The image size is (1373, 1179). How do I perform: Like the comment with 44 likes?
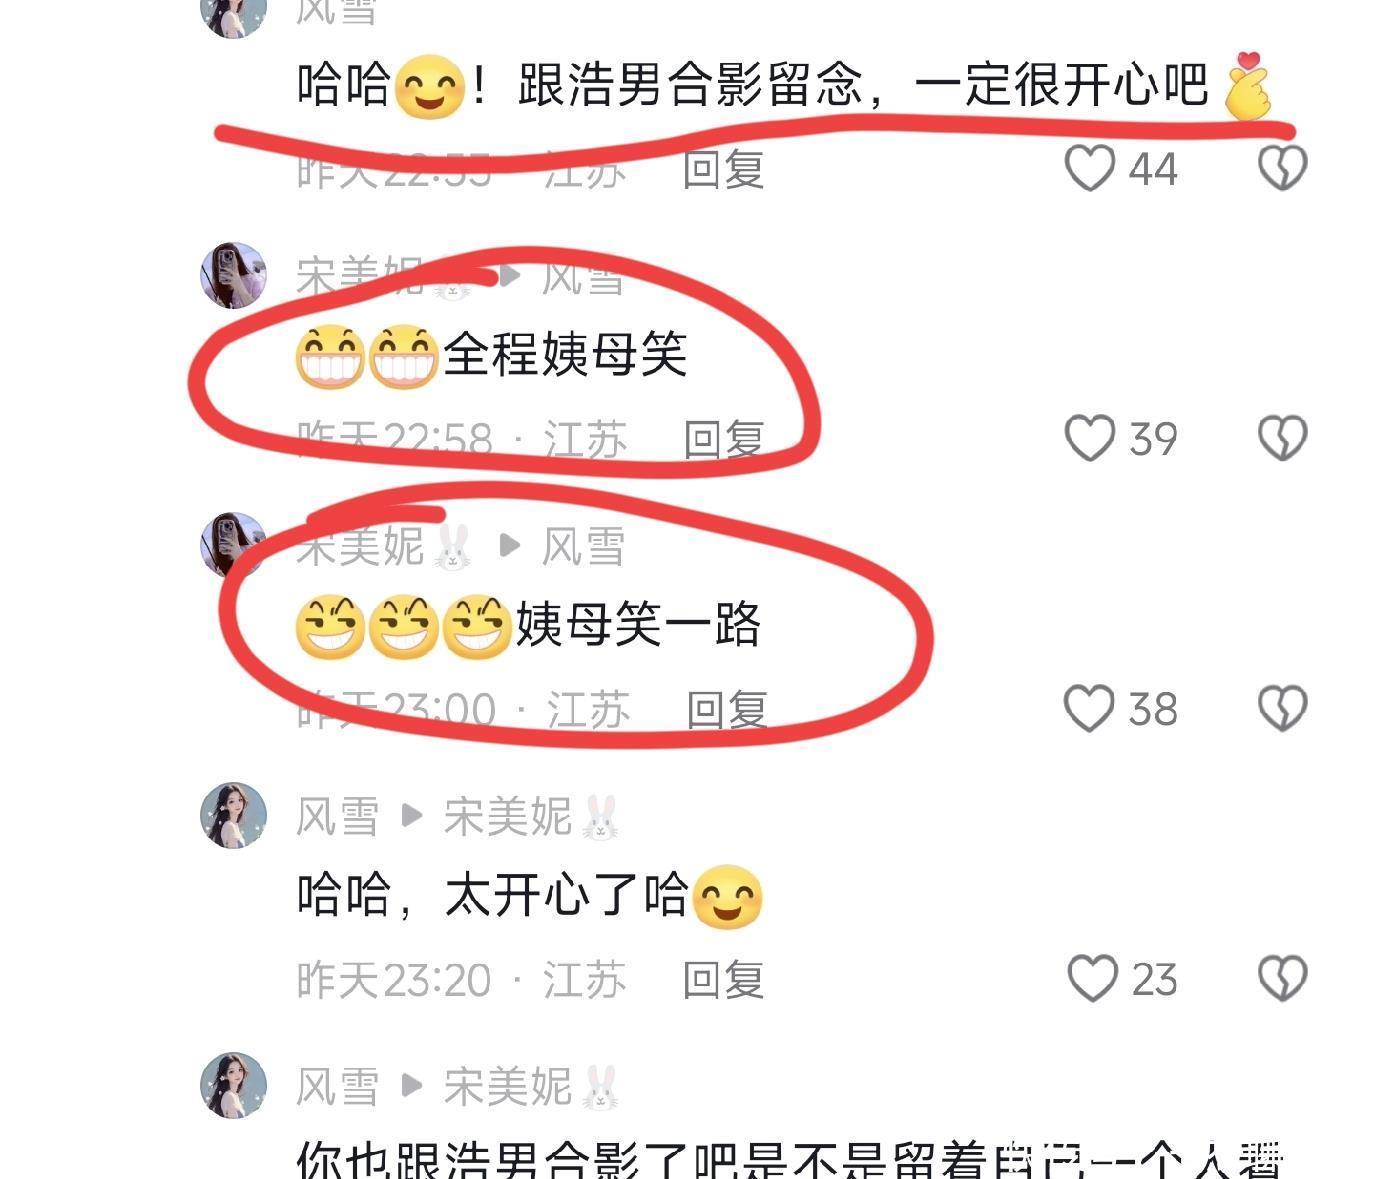click(x=1090, y=168)
